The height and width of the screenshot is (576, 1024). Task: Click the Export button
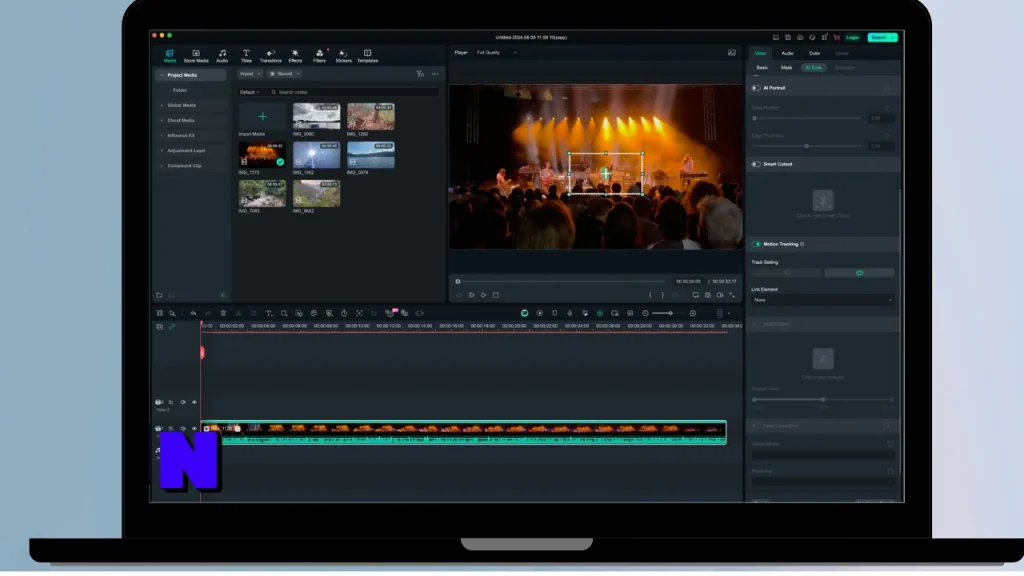pos(882,37)
